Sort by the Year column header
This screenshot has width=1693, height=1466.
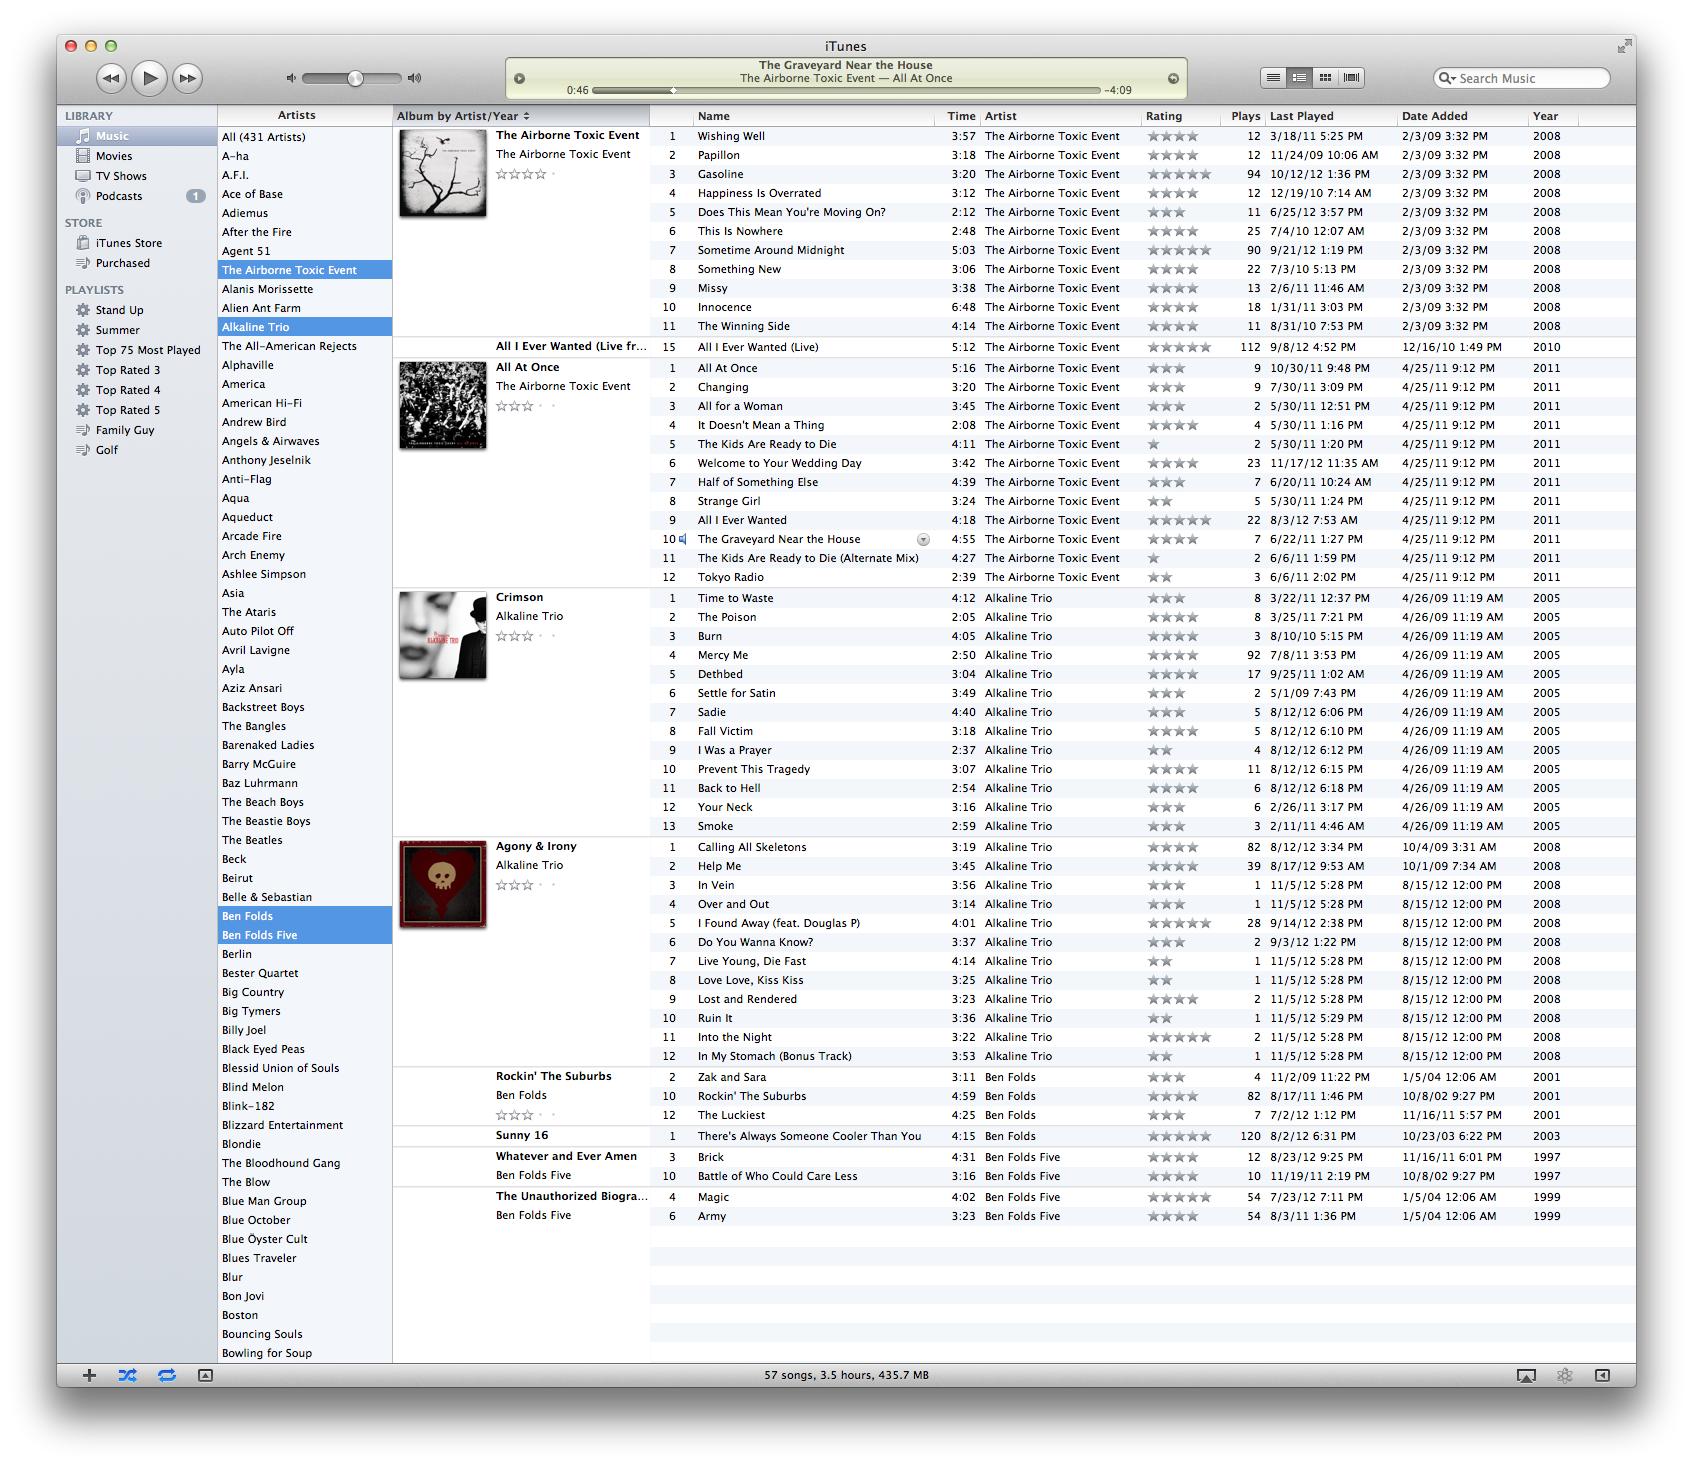coord(1553,116)
